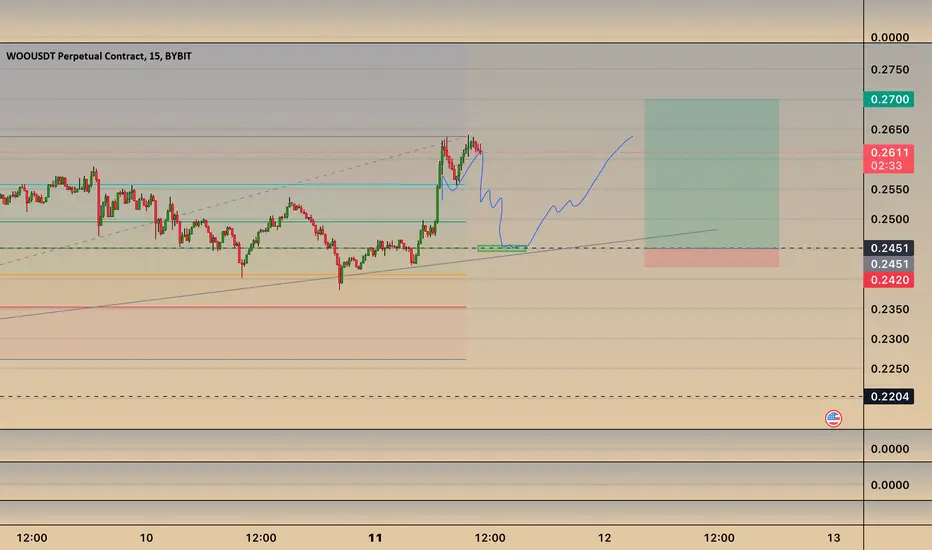Click the 0.2250 price axis label
This screenshot has height=550, width=932.
(x=890, y=369)
